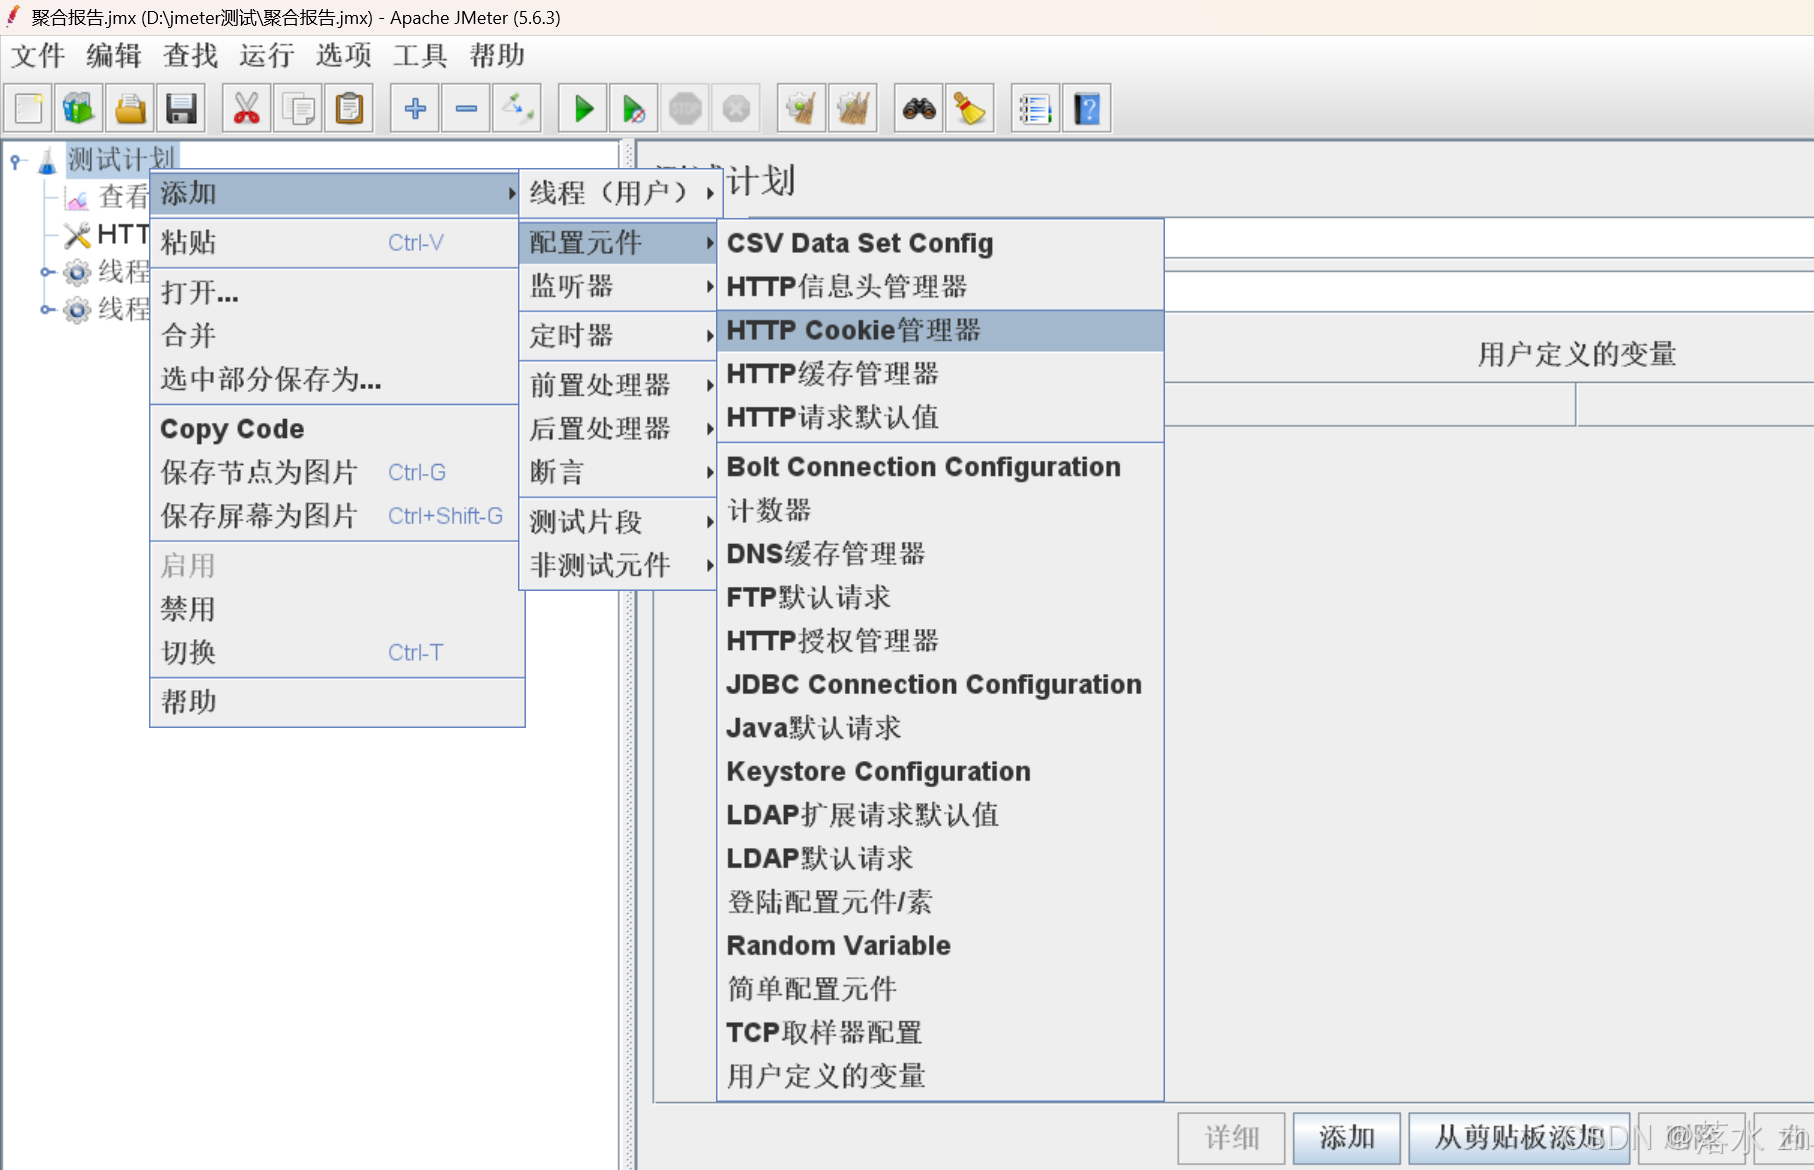This screenshot has height=1170, width=1814.
Task: Click the Toggle enable/disable toolbar icon
Action: tap(517, 108)
